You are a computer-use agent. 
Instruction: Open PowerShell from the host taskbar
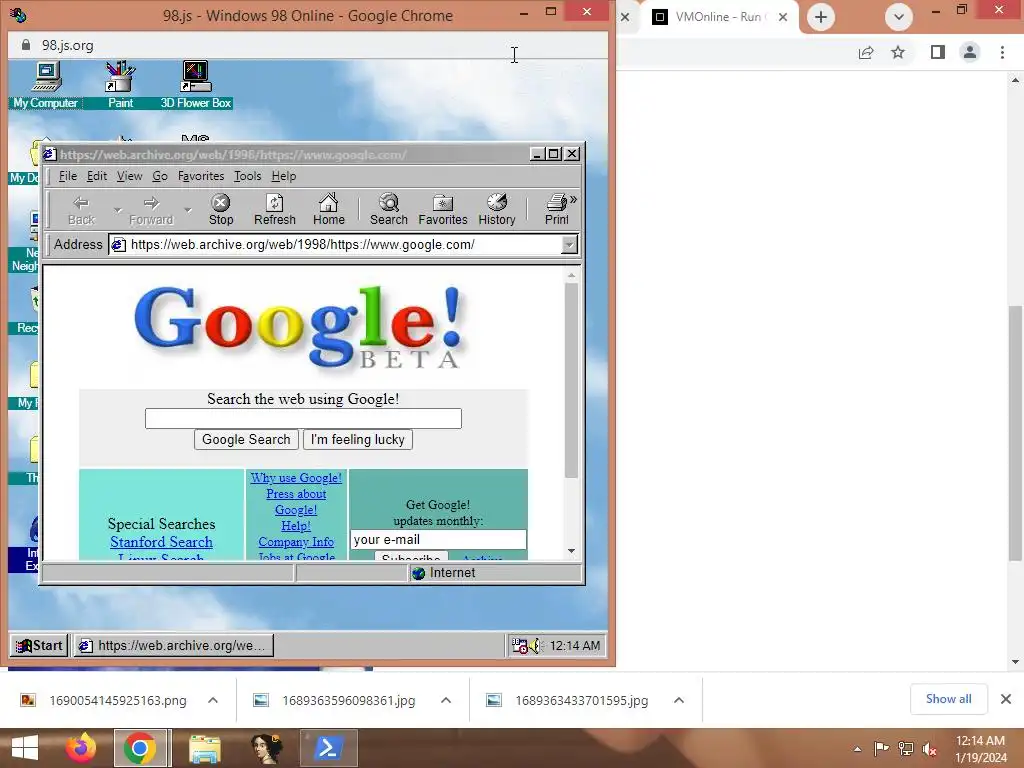pos(328,748)
